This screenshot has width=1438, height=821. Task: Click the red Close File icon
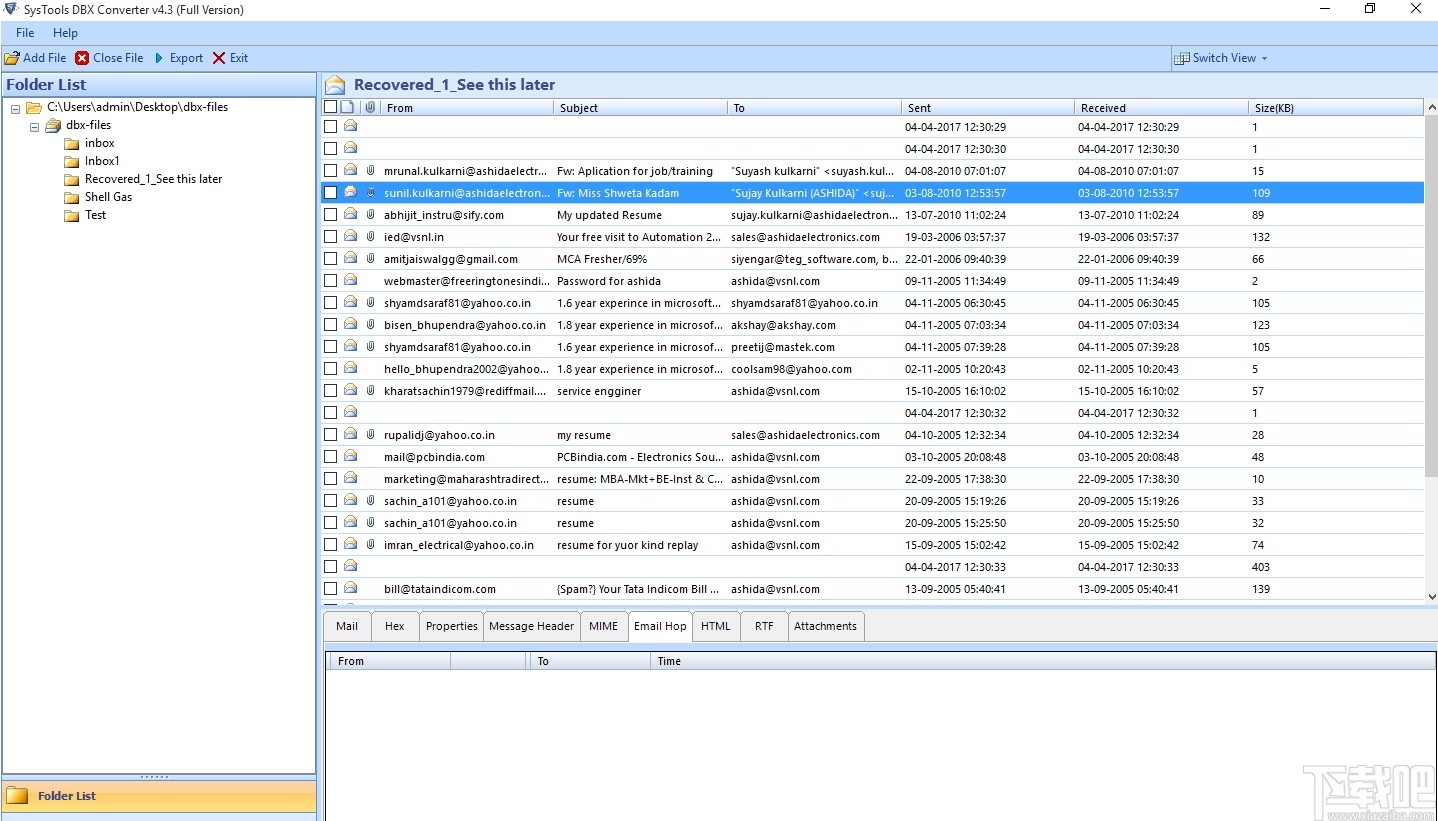80,57
